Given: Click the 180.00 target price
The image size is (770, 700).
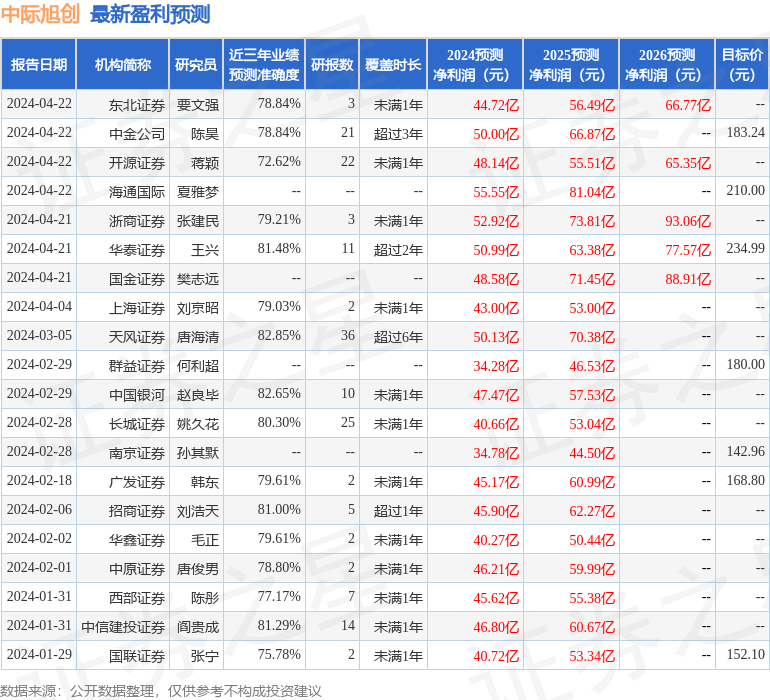Looking at the screenshot, I should pos(745,364).
